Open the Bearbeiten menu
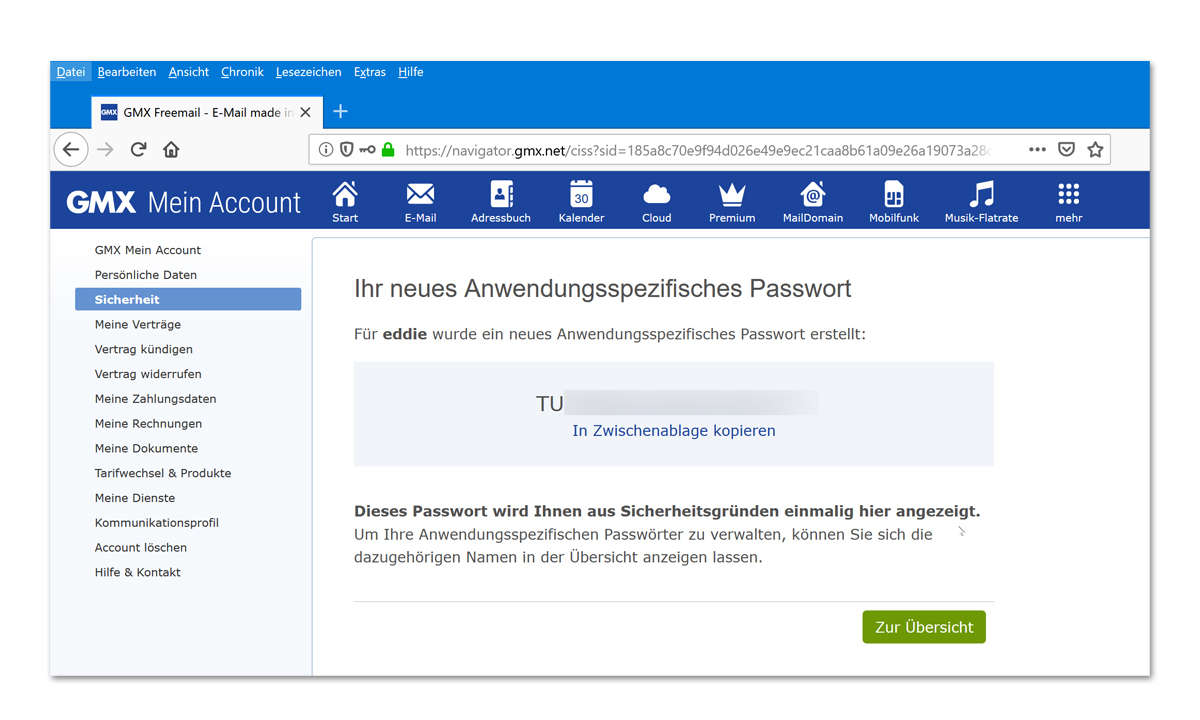The image size is (1200, 720). 127,72
